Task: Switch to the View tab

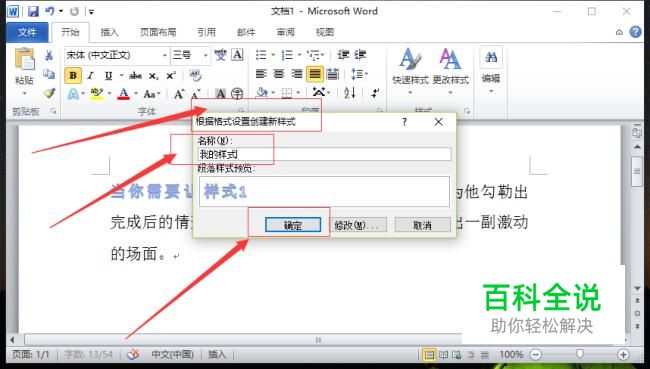Action: [x=325, y=32]
